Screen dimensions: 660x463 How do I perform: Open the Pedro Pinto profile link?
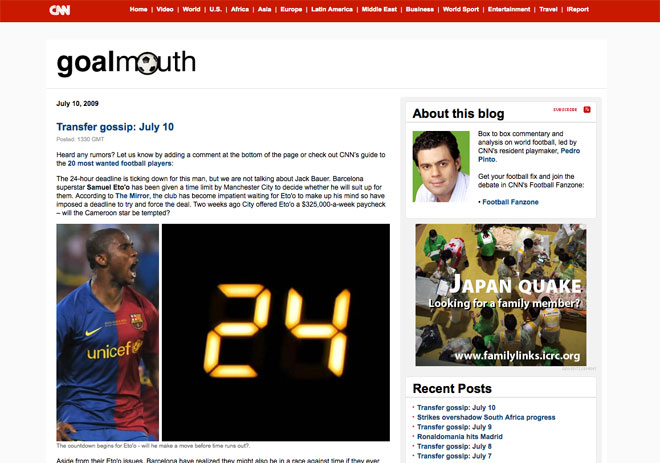529,155
